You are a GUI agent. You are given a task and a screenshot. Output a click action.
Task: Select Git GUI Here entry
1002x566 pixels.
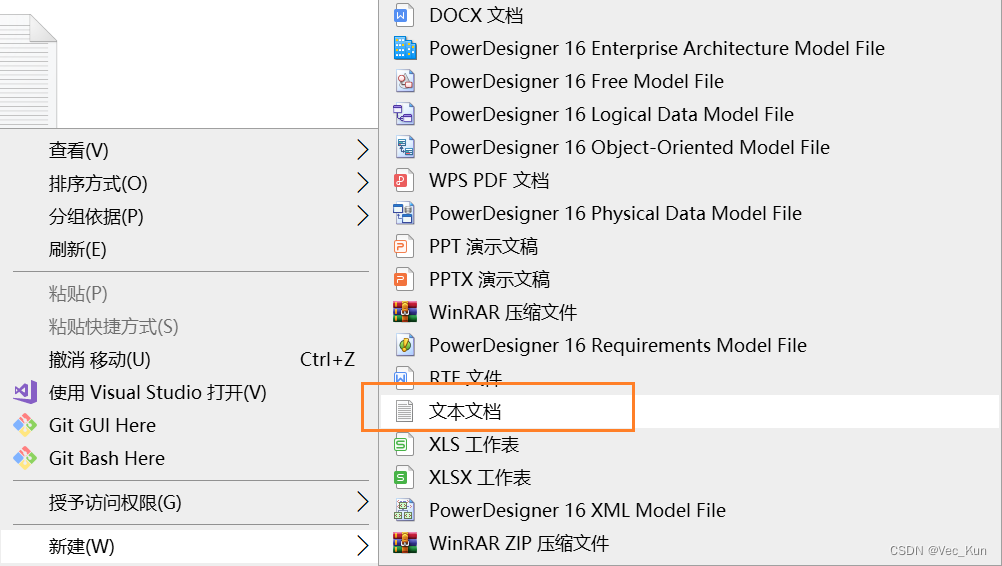tap(189, 425)
